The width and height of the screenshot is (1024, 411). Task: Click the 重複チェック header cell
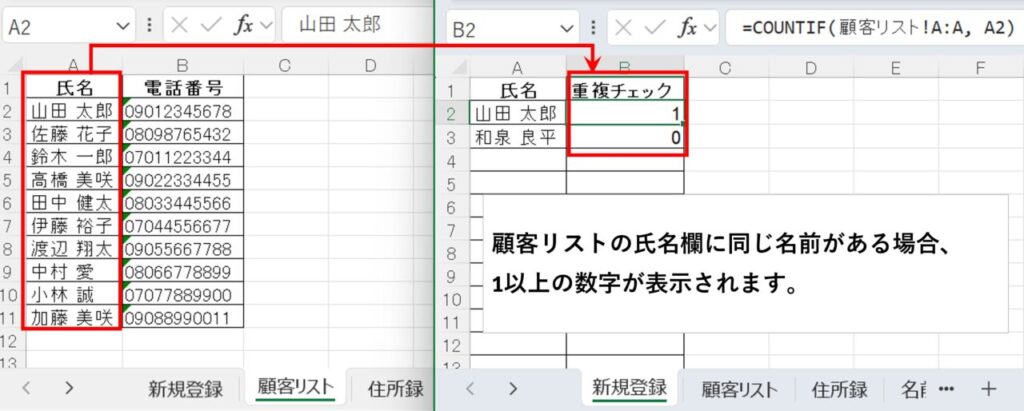coord(626,90)
